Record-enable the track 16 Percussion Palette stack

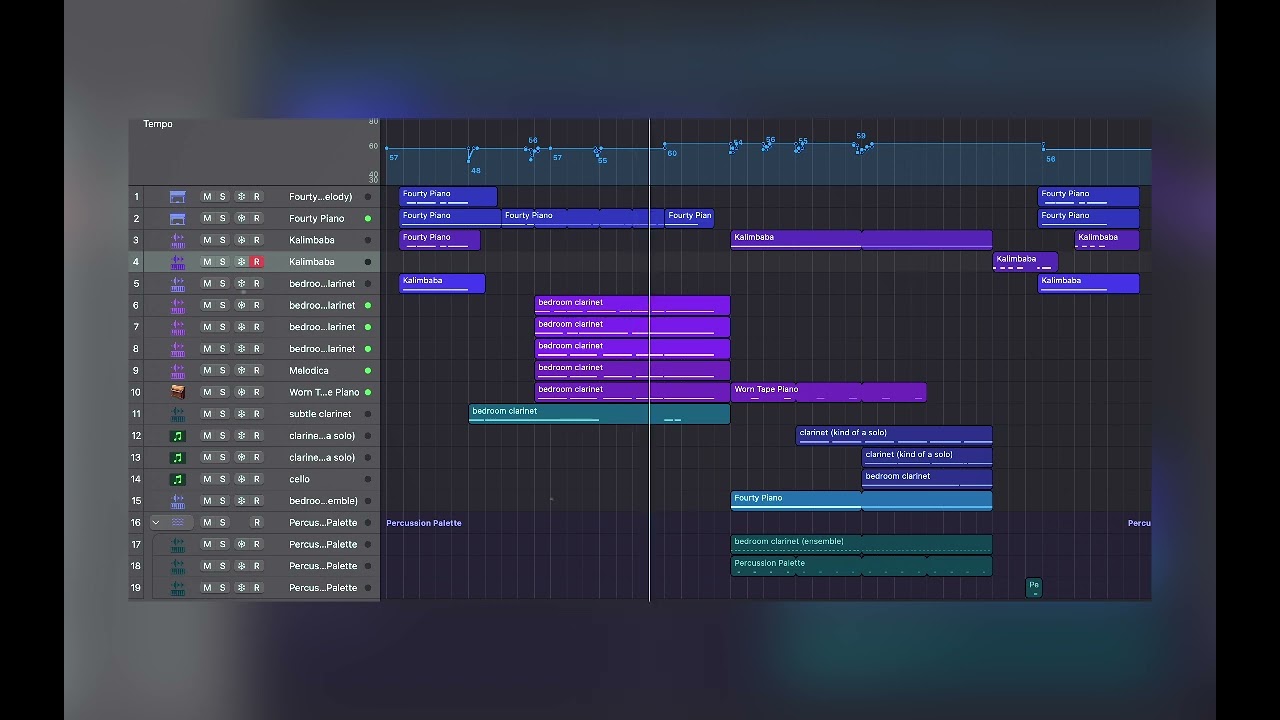tap(256, 523)
